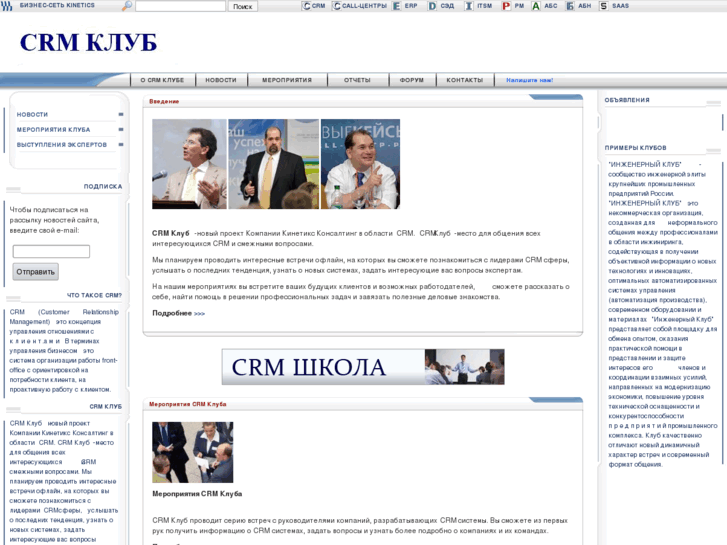Click bullet icon next to Мероприятия клуба
Image resolution: width=727 pixels, height=545 pixels.
(x=121, y=129)
